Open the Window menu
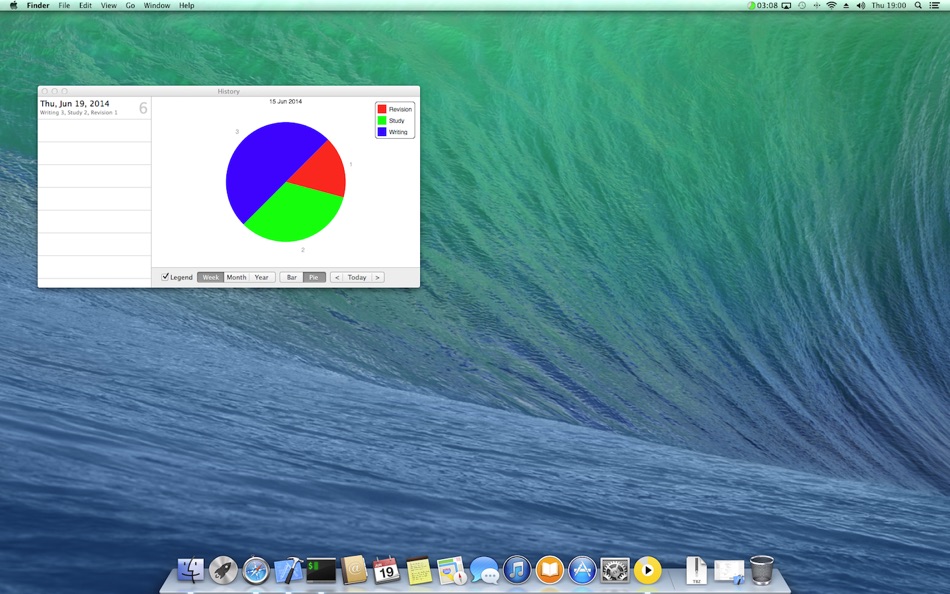The width and height of the screenshot is (950, 594). [x=157, y=5]
